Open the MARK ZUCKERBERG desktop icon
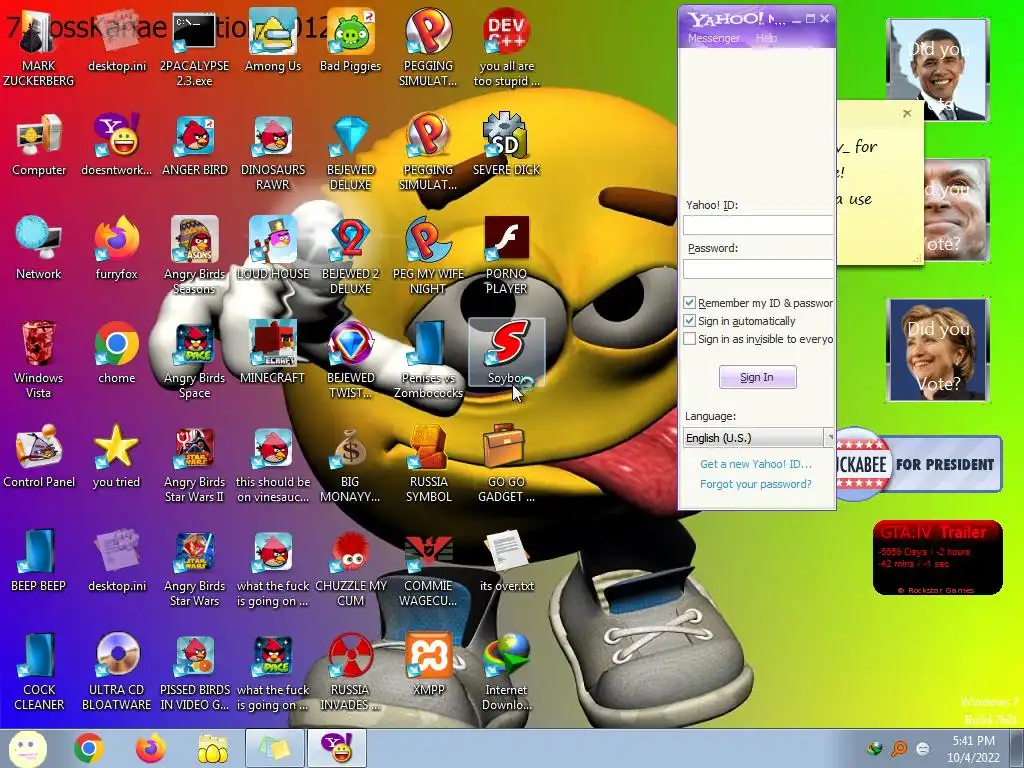 pyautogui.click(x=39, y=48)
